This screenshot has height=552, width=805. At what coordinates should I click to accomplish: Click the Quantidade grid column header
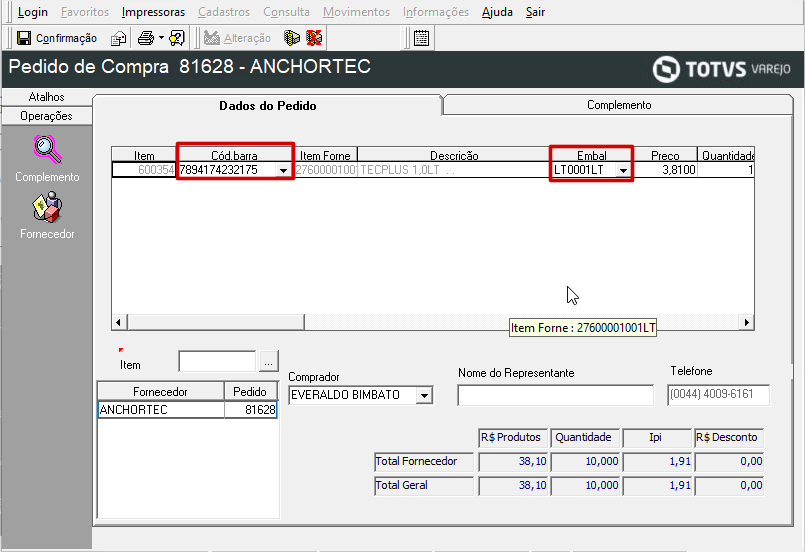[726, 155]
